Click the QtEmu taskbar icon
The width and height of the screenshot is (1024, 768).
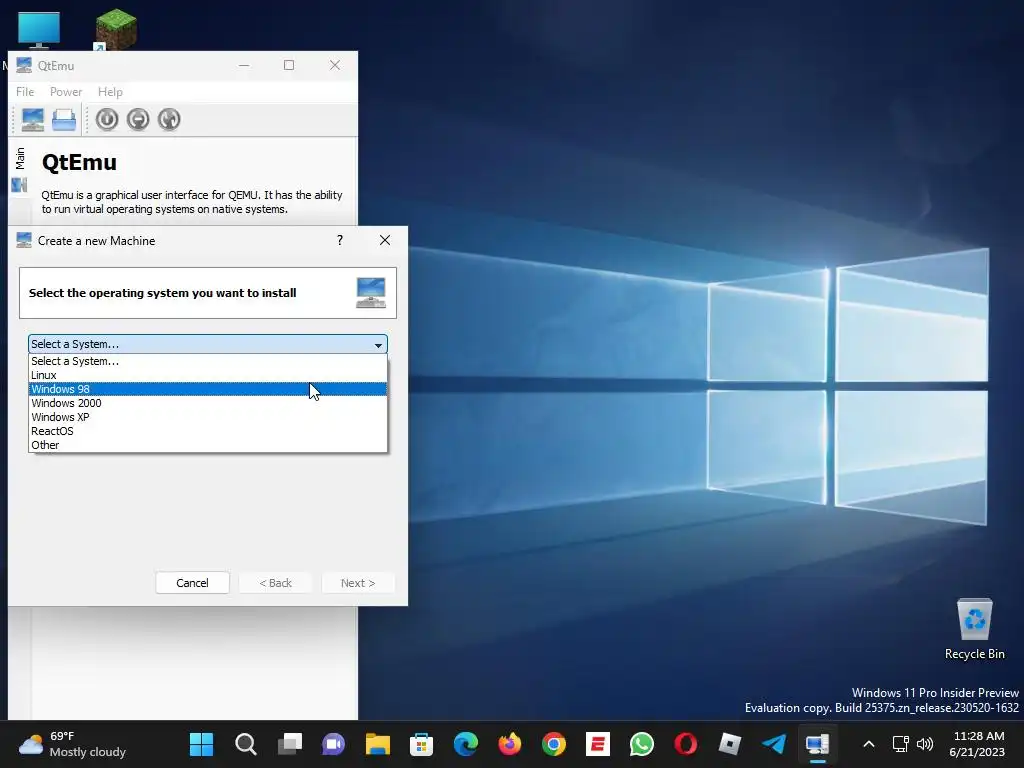tap(818, 744)
